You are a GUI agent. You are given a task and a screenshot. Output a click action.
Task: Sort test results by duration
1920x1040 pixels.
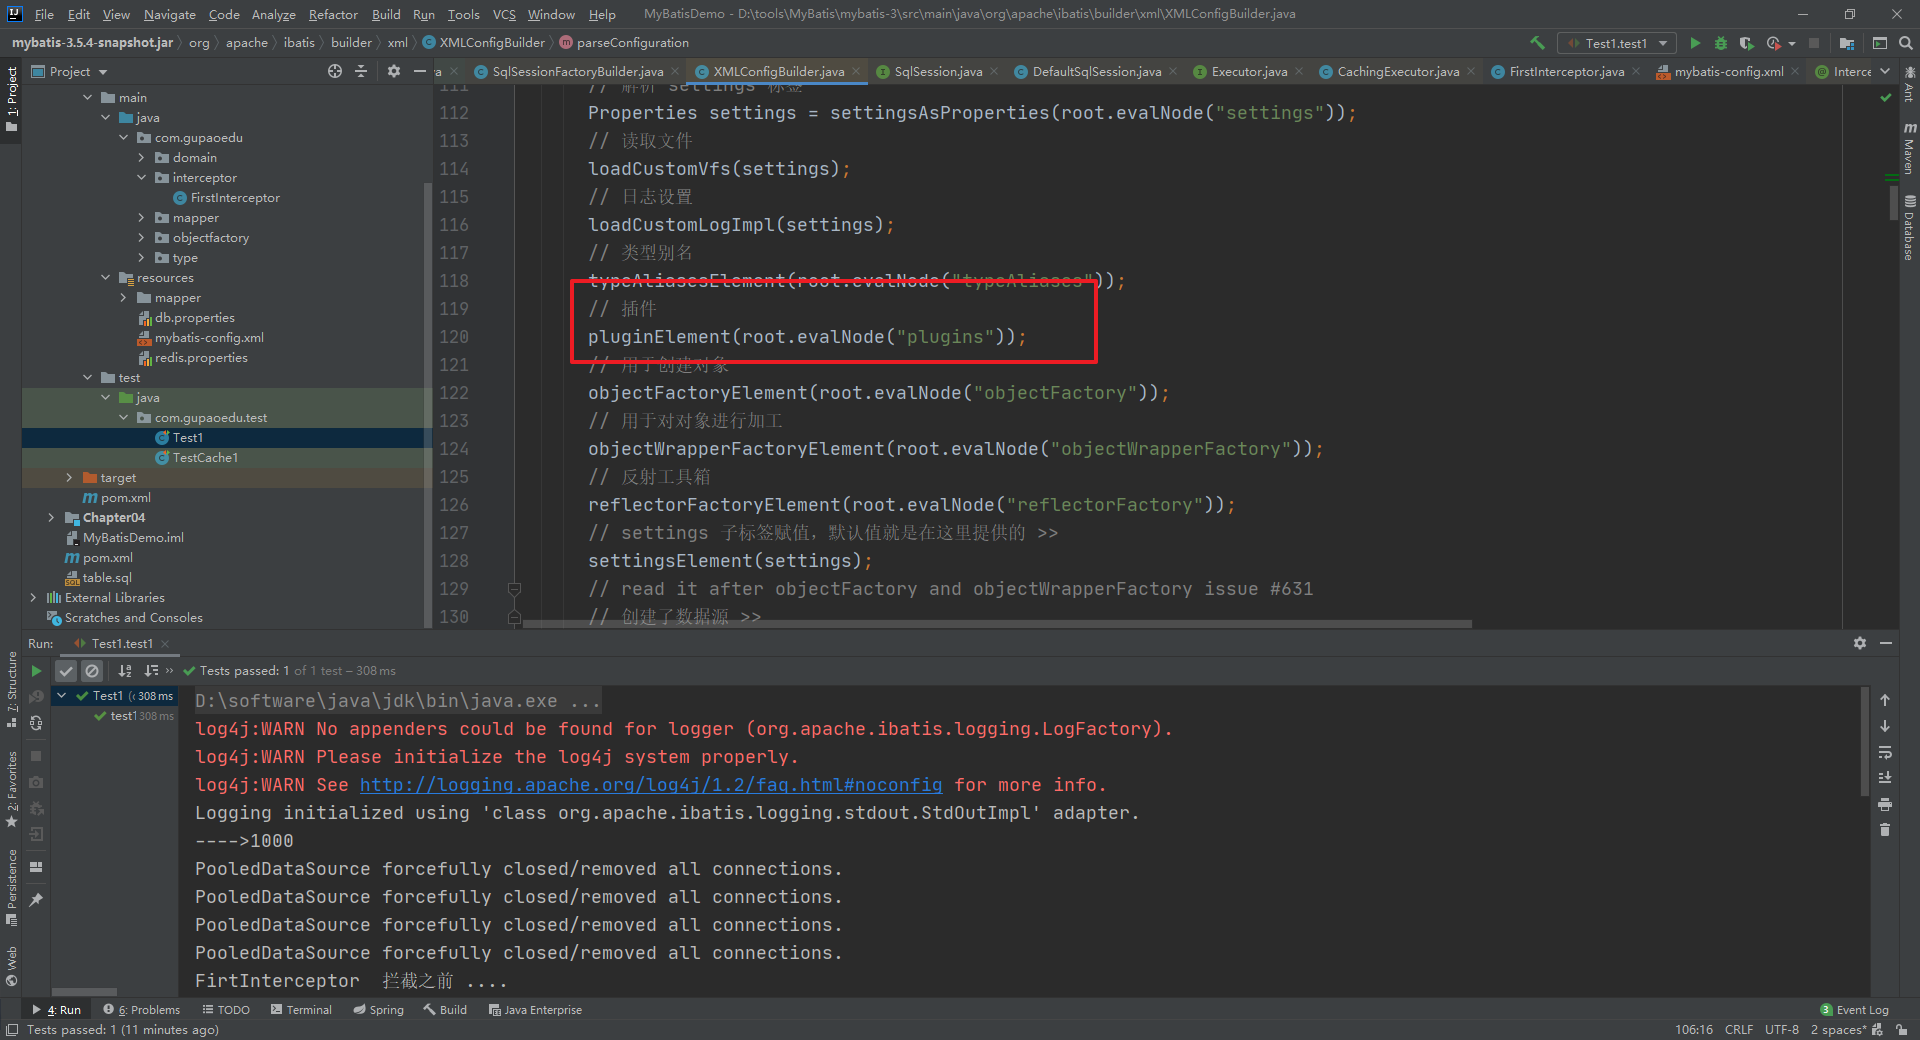pyautogui.click(x=151, y=671)
